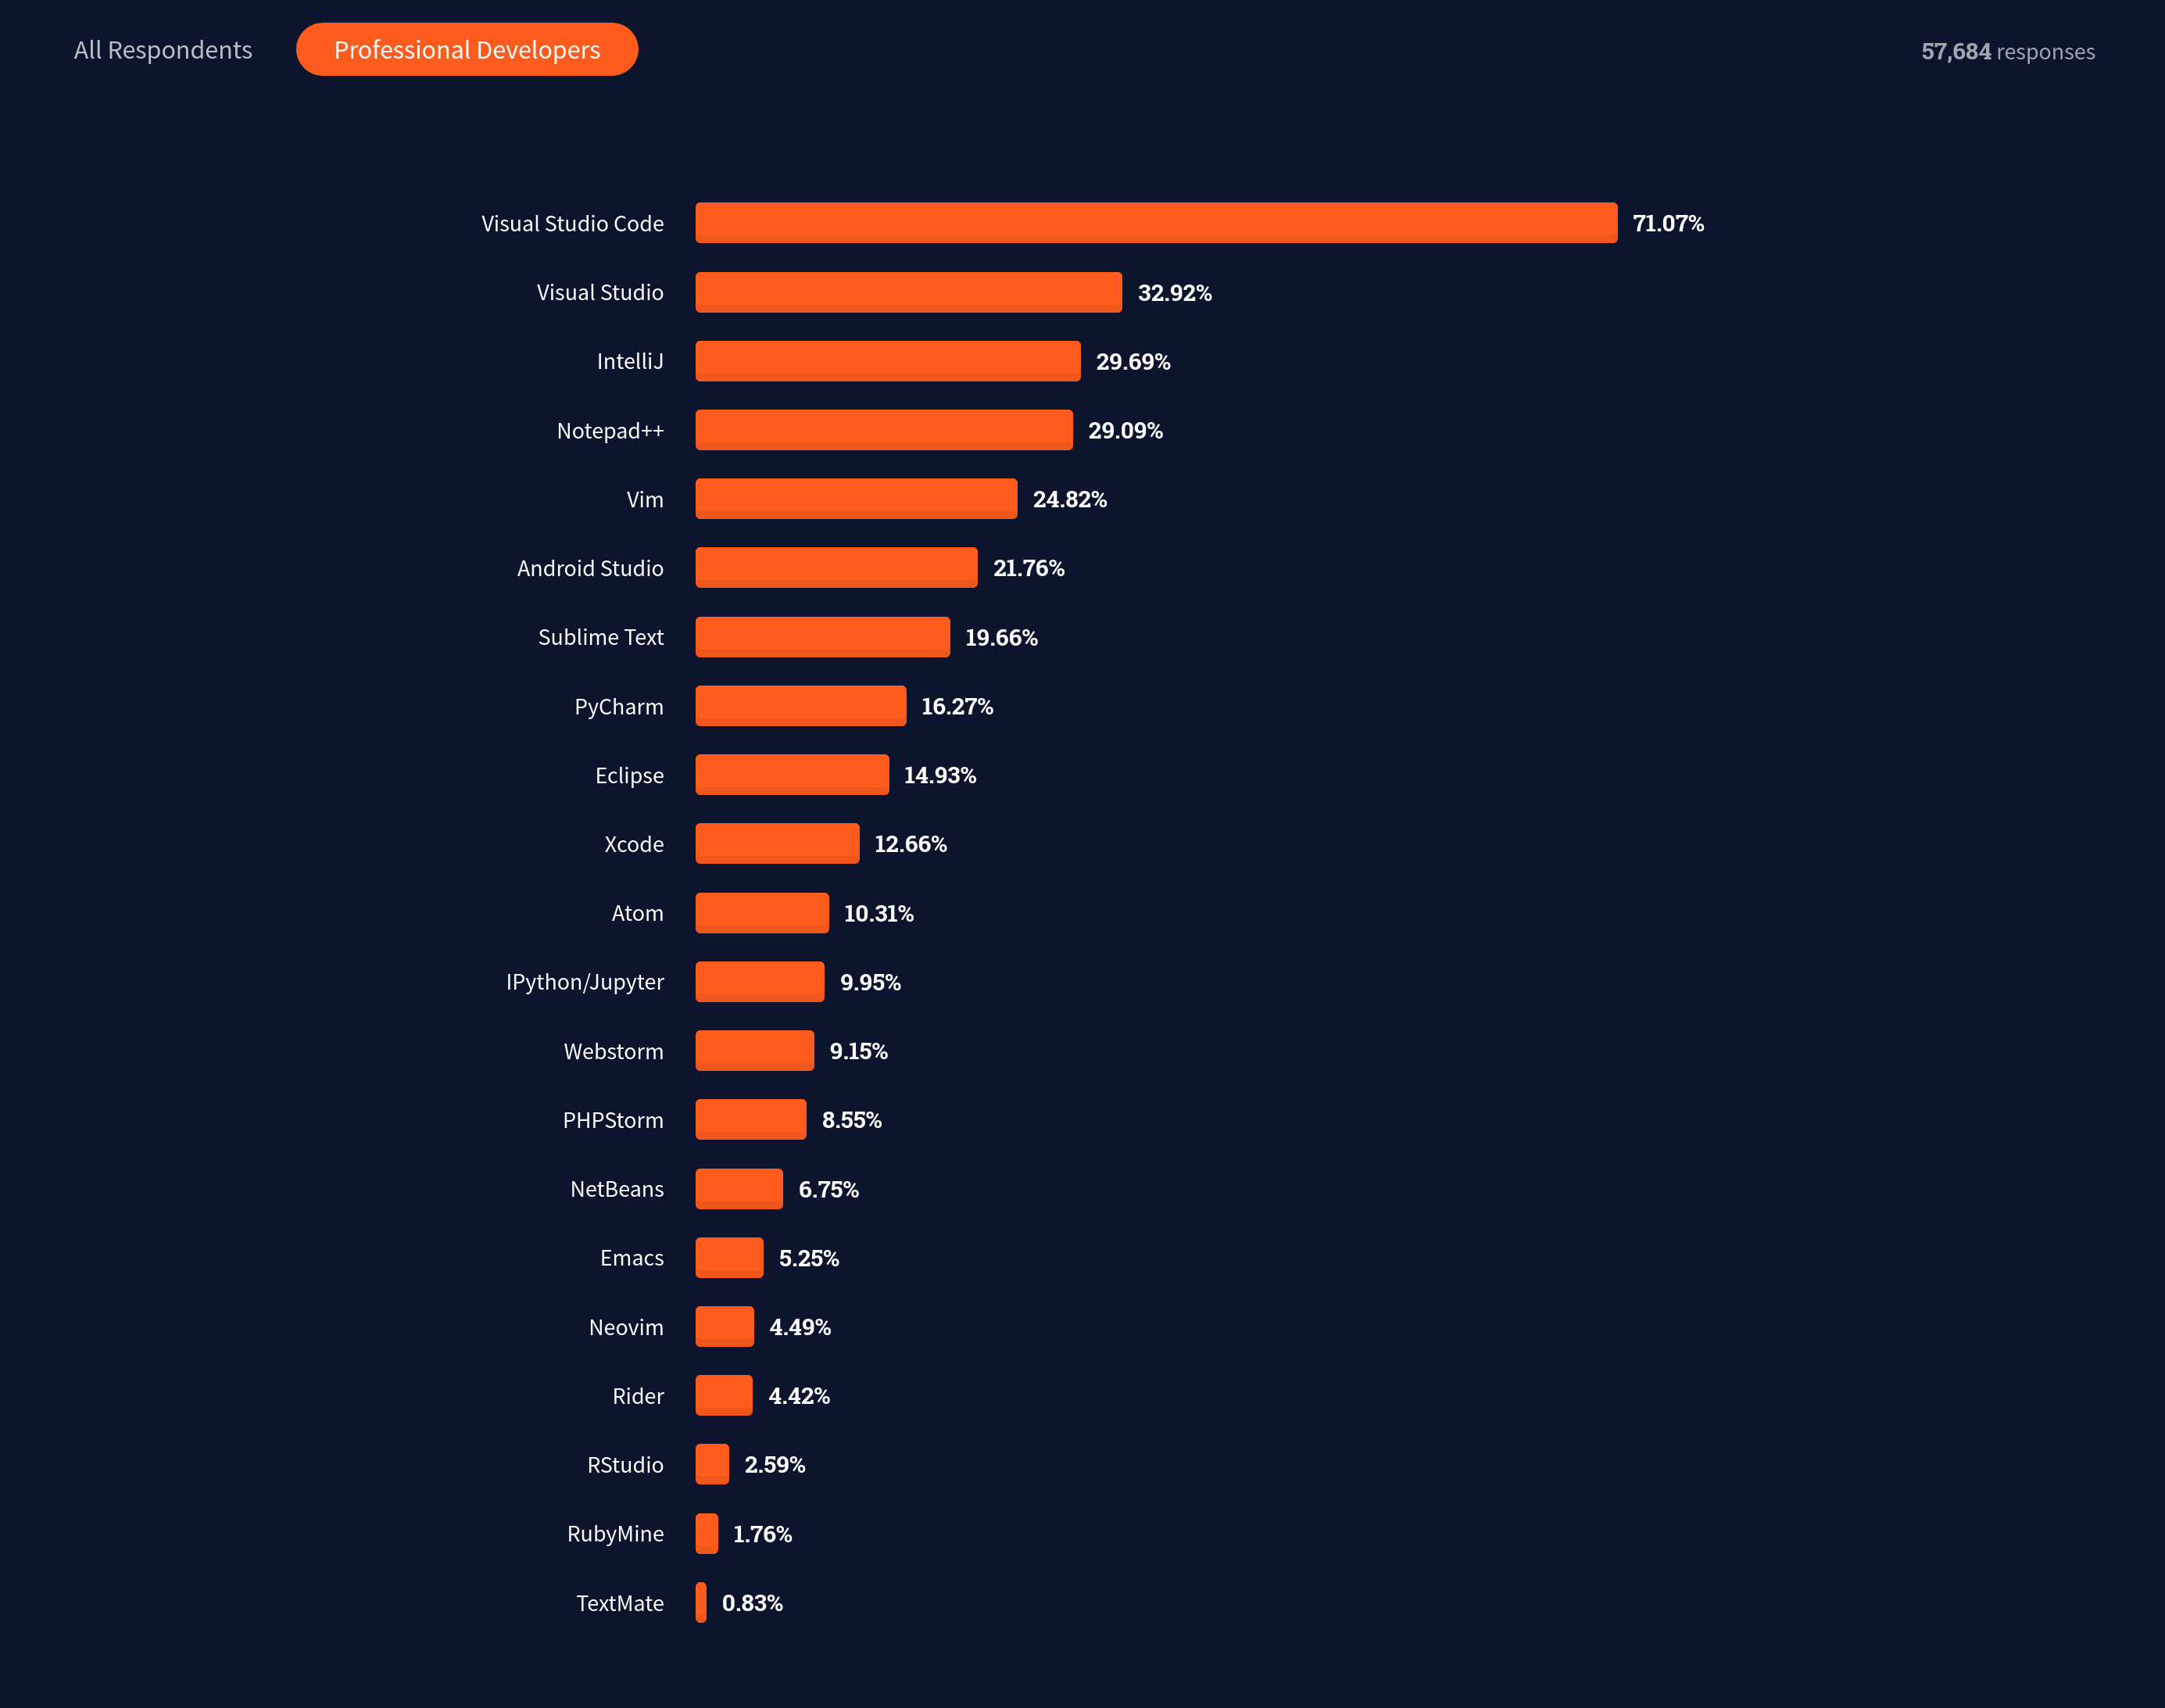The width and height of the screenshot is (2165, 1708).
Task: Click the Eclipse label text
Action: [629, 775]
